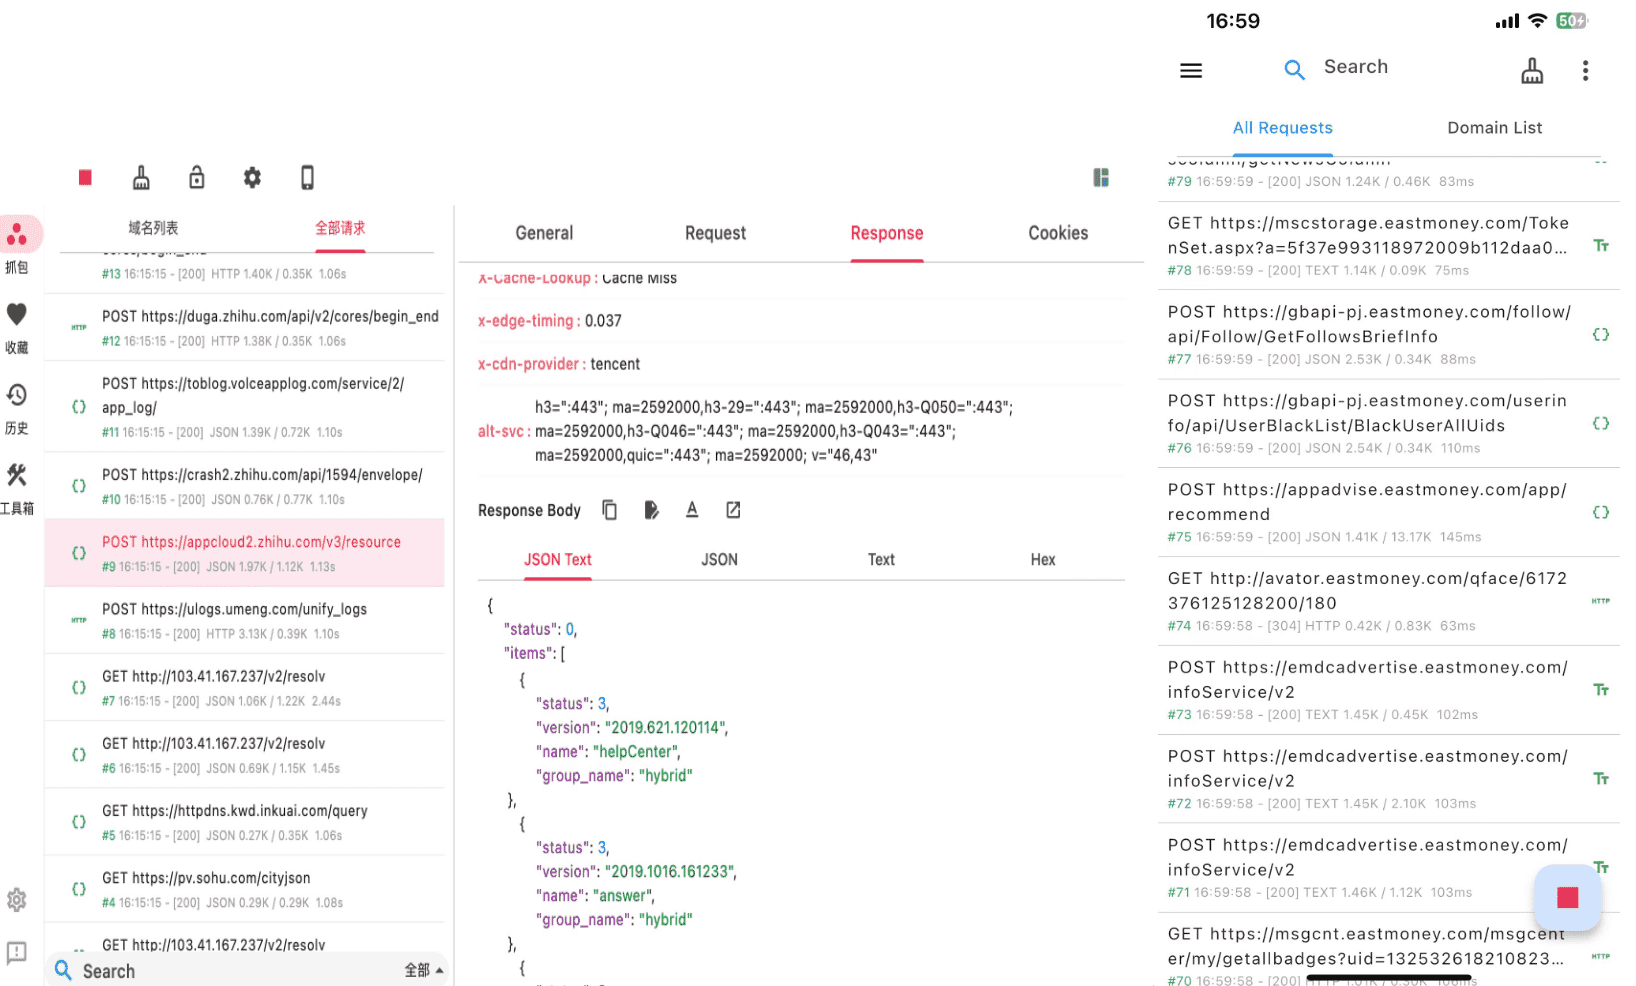This screenshot has height=986, width=1636.
Task: Open the hamburger menu in the mobile app
Action: point(1191,70)
